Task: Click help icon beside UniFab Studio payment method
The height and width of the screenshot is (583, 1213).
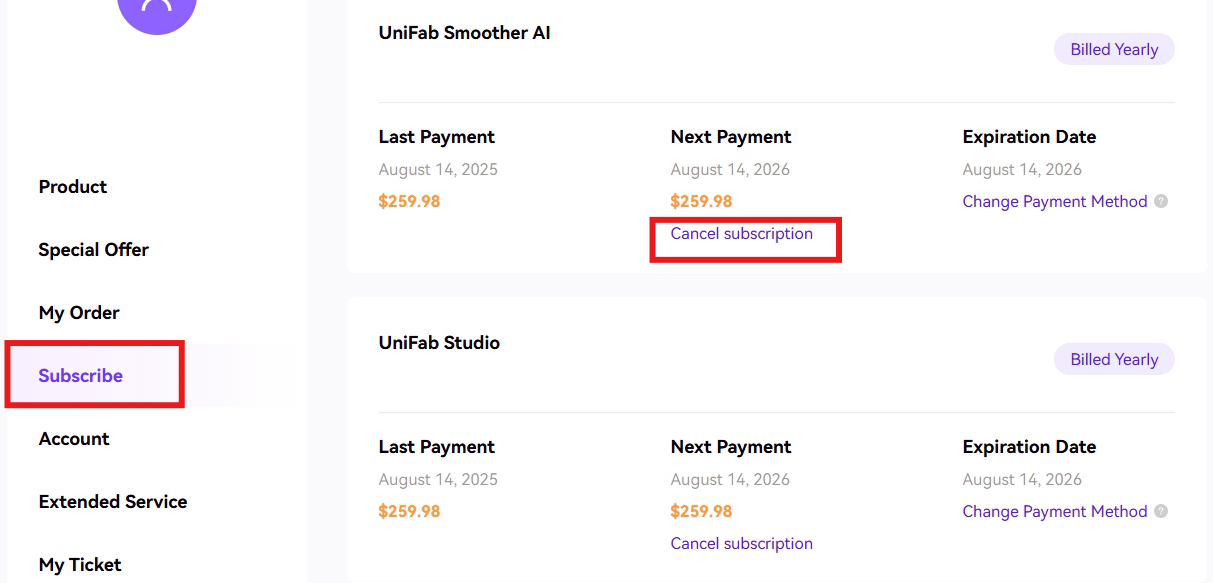Action: 1161,511
